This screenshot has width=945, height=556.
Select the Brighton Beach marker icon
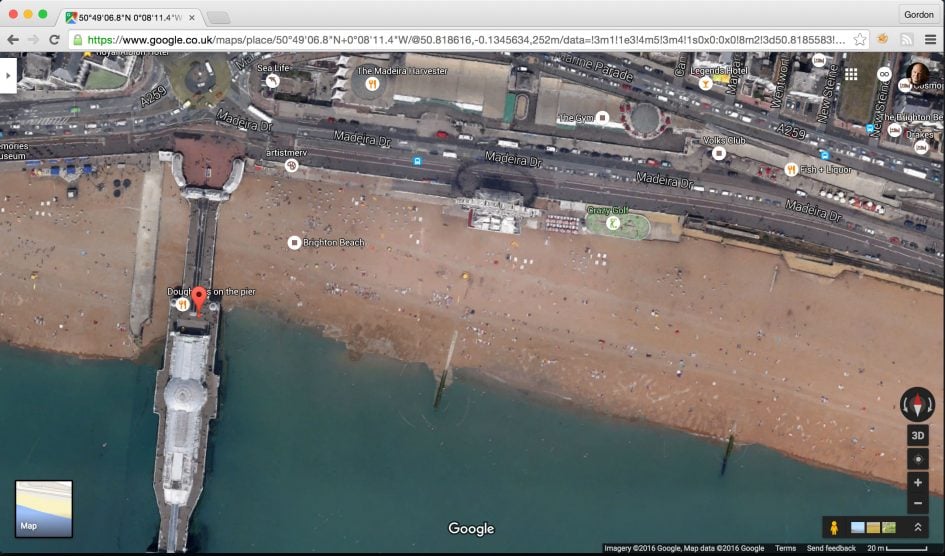tap(294, 242)
